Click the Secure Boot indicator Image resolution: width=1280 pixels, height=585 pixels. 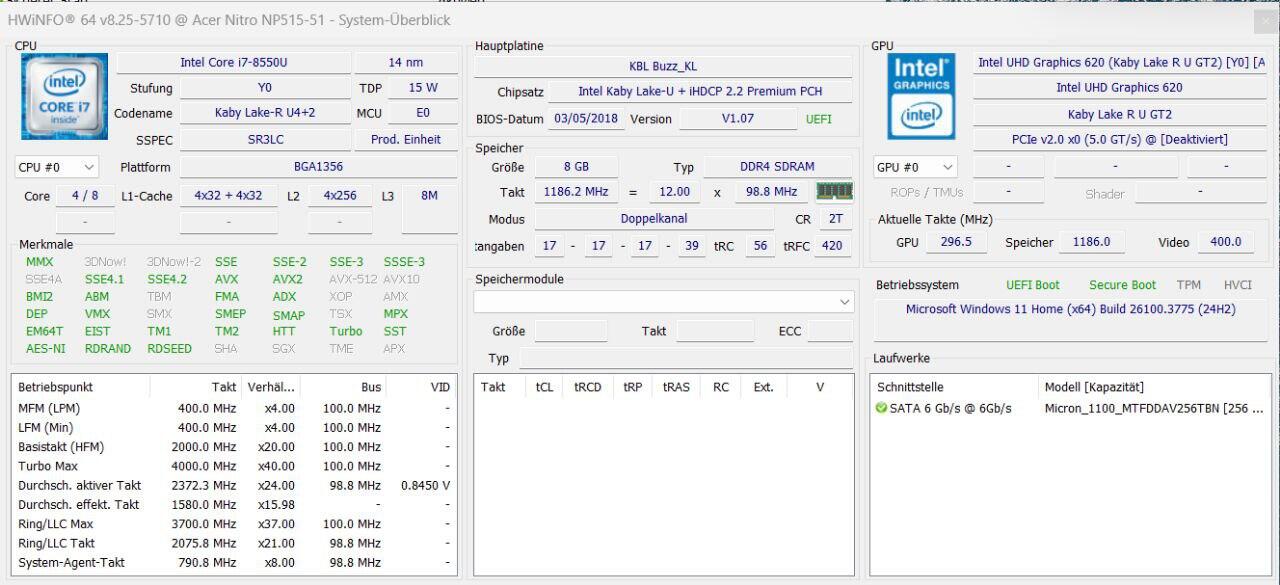tap(1122, 285)
